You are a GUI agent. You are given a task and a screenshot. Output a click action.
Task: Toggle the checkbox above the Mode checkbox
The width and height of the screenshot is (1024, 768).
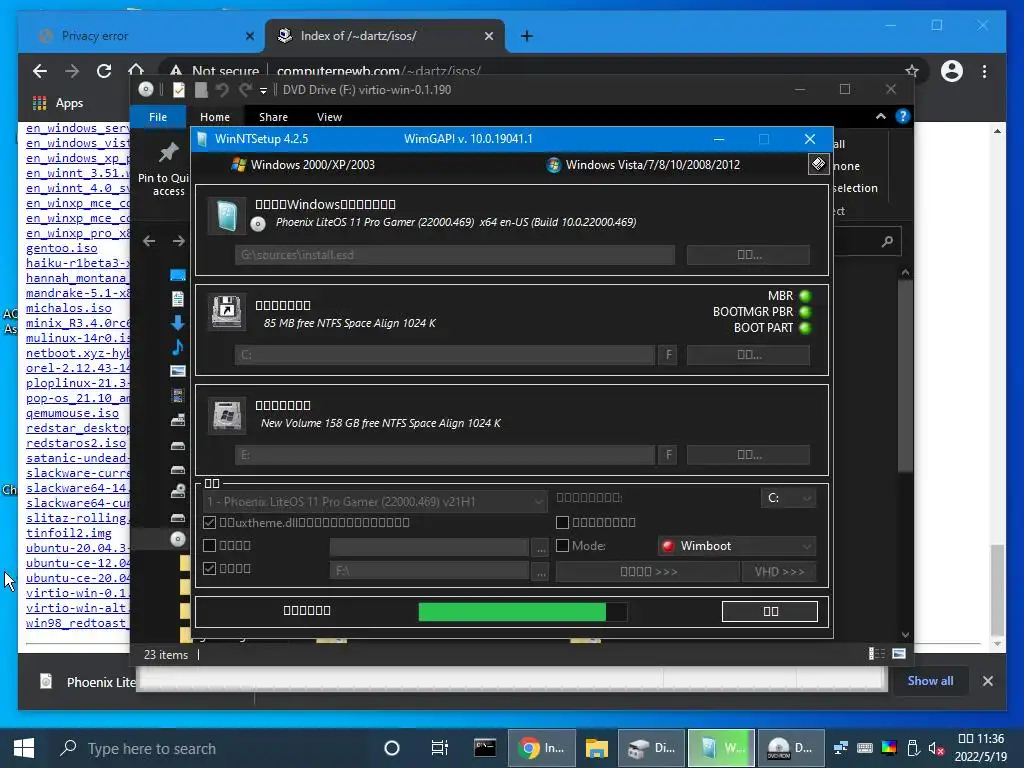tap(562, 522)
